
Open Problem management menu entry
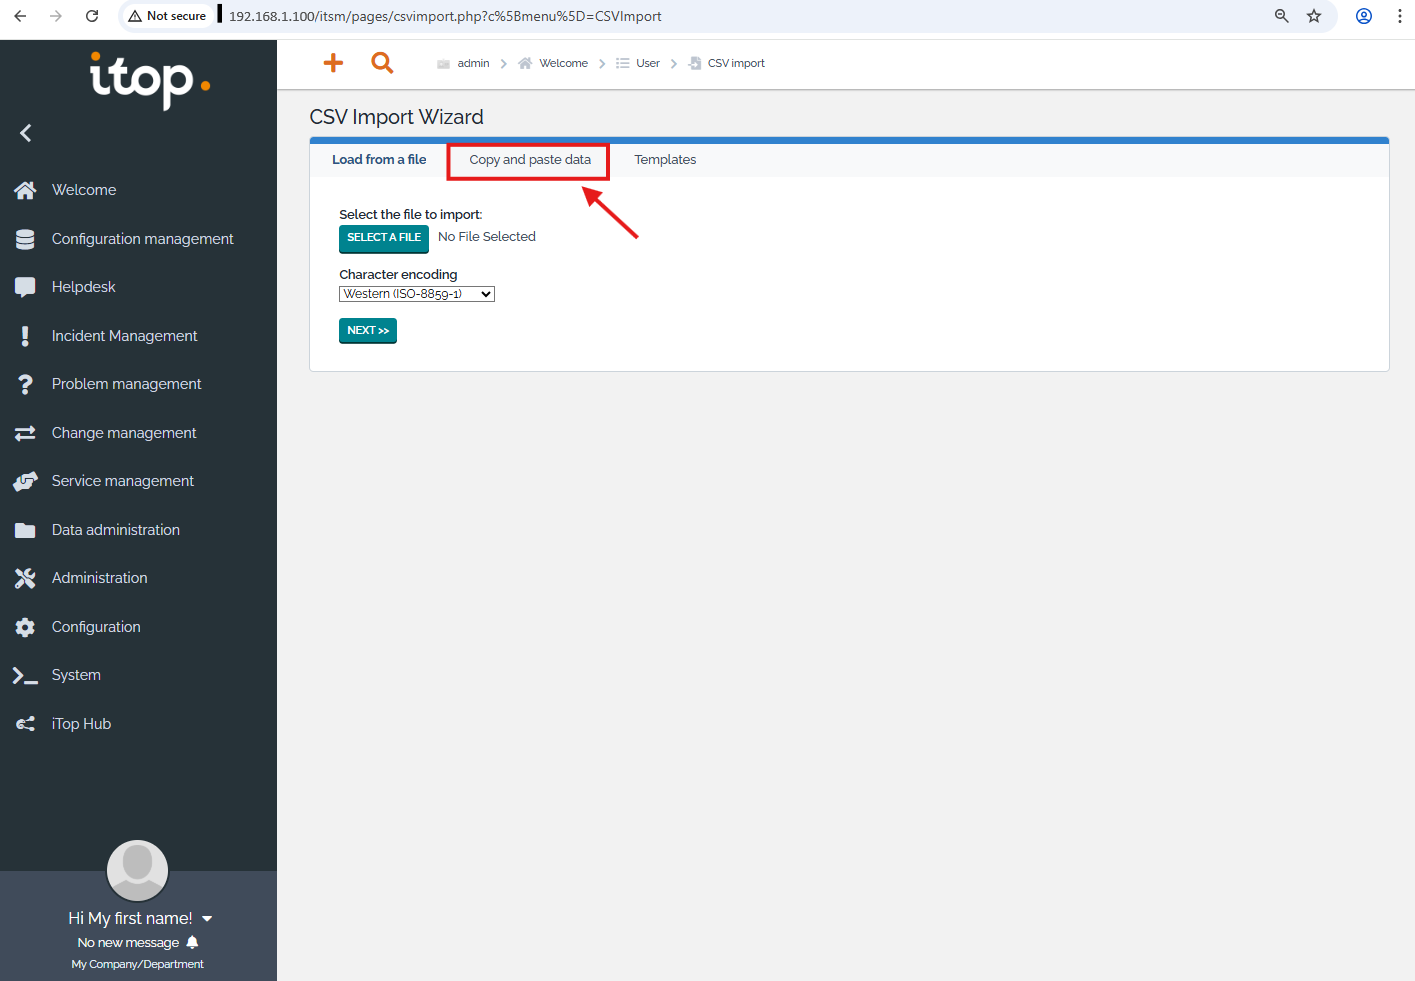click(x=127, y=384)
